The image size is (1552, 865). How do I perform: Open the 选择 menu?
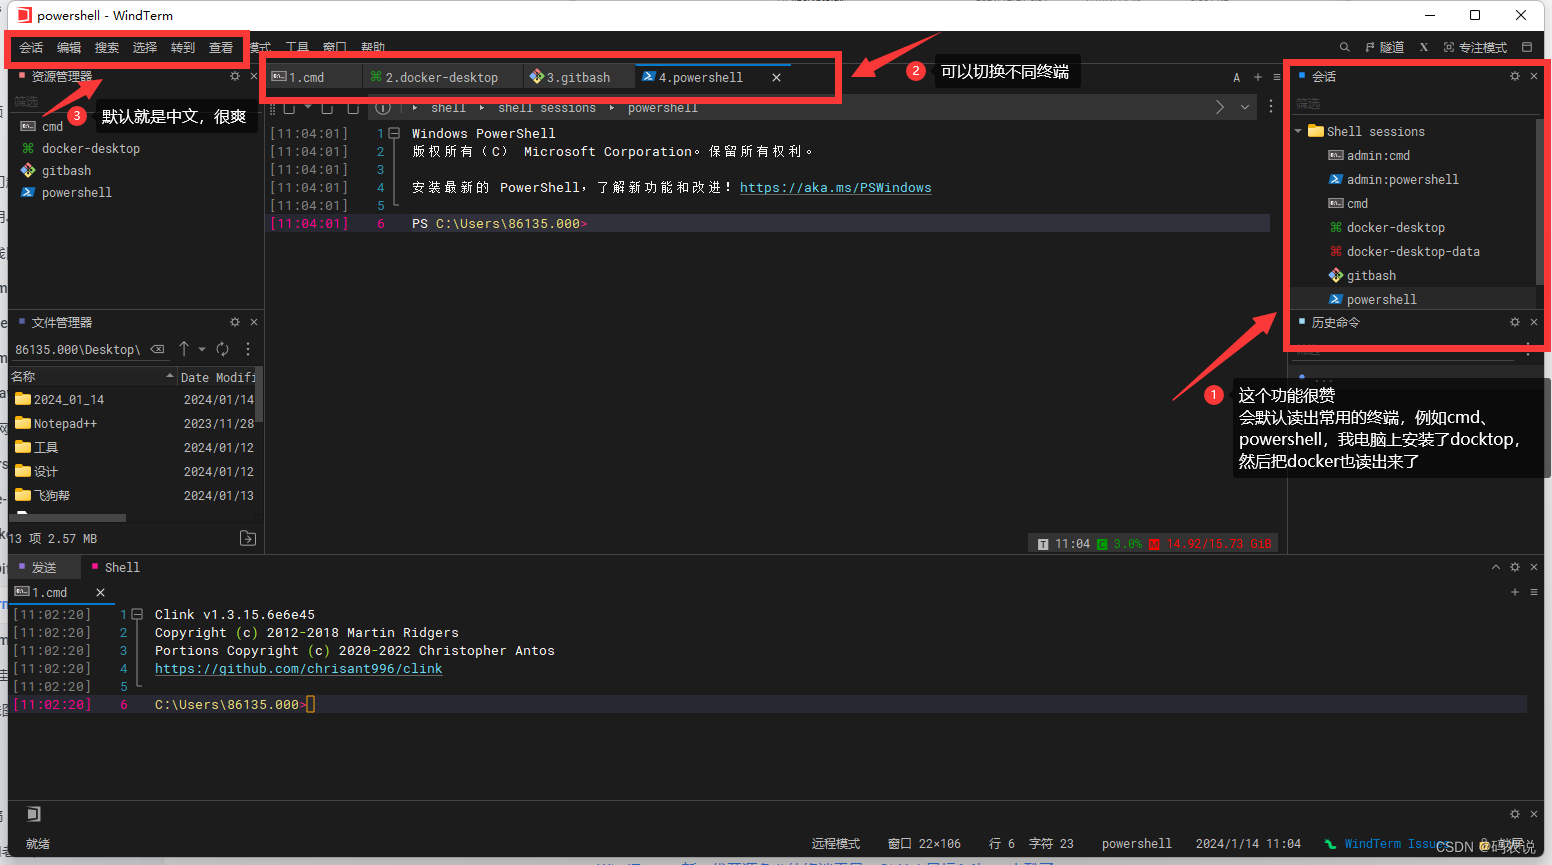(145, 48)
